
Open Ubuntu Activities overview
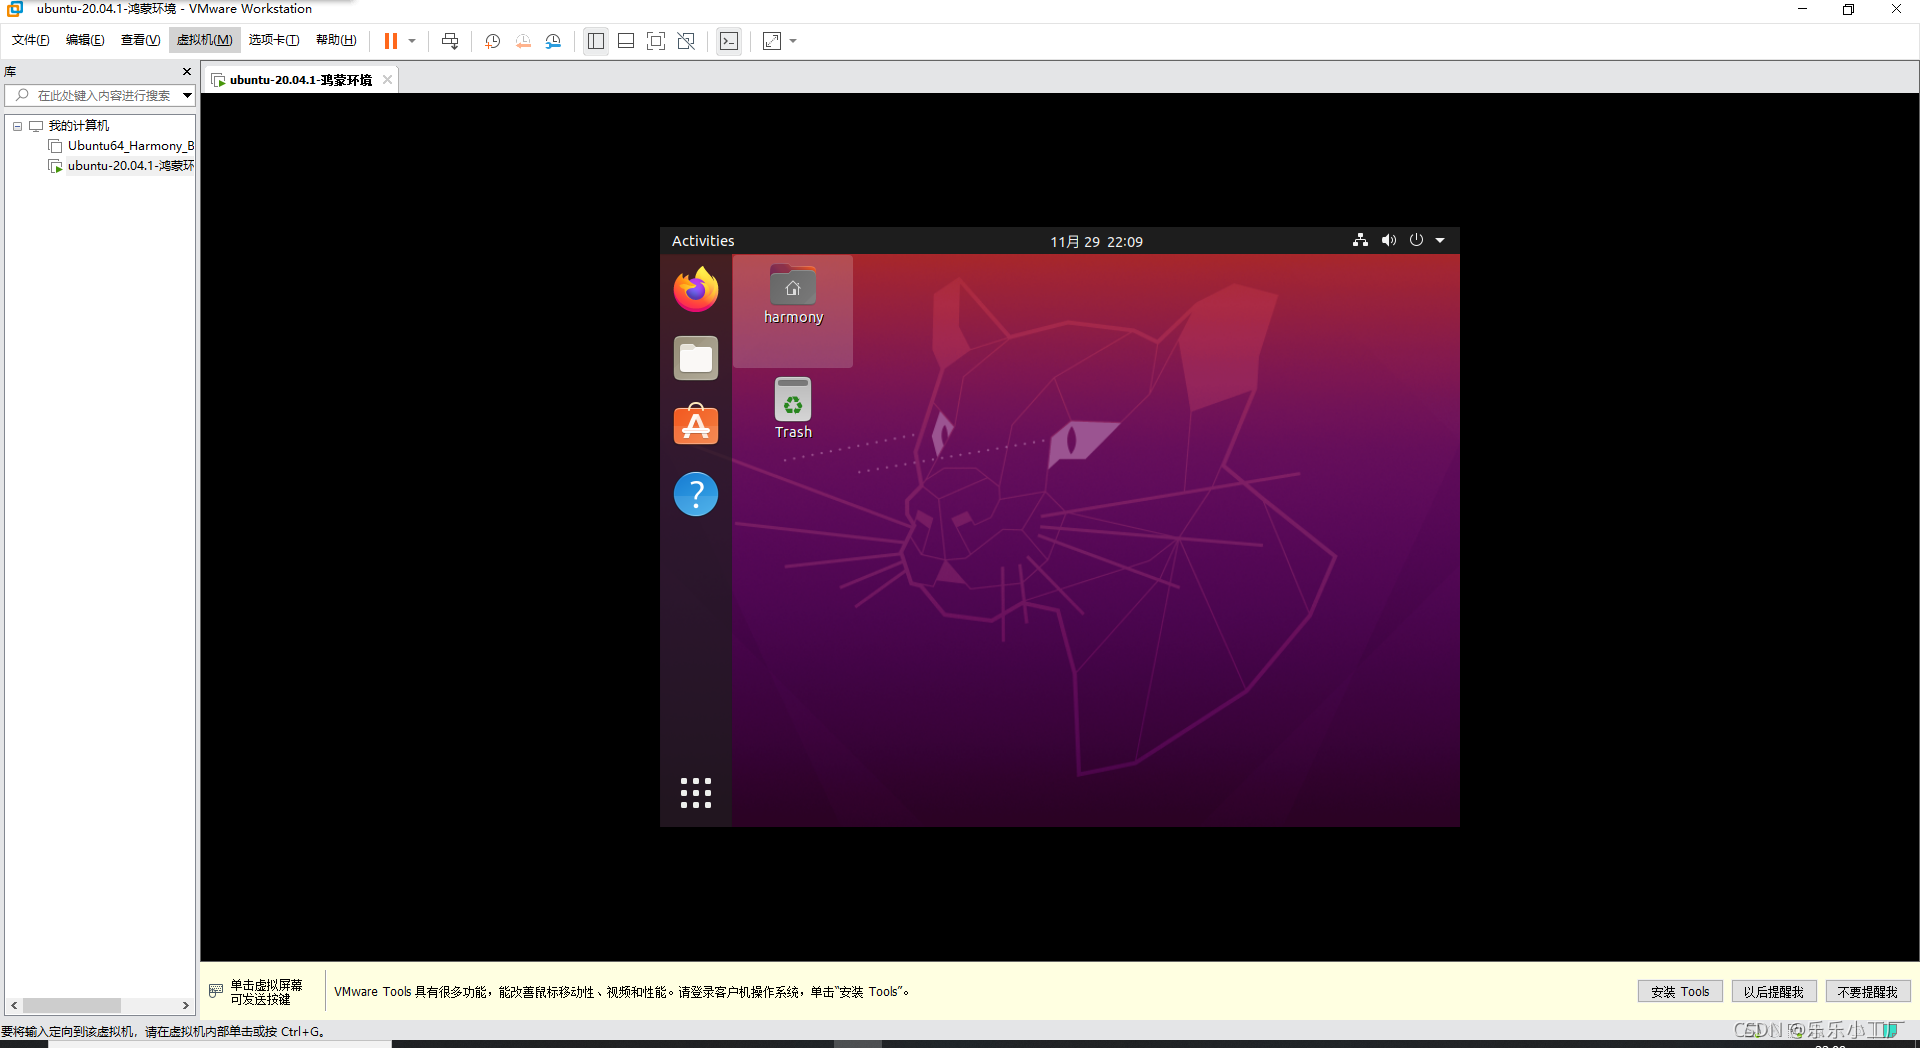point(703,241)
